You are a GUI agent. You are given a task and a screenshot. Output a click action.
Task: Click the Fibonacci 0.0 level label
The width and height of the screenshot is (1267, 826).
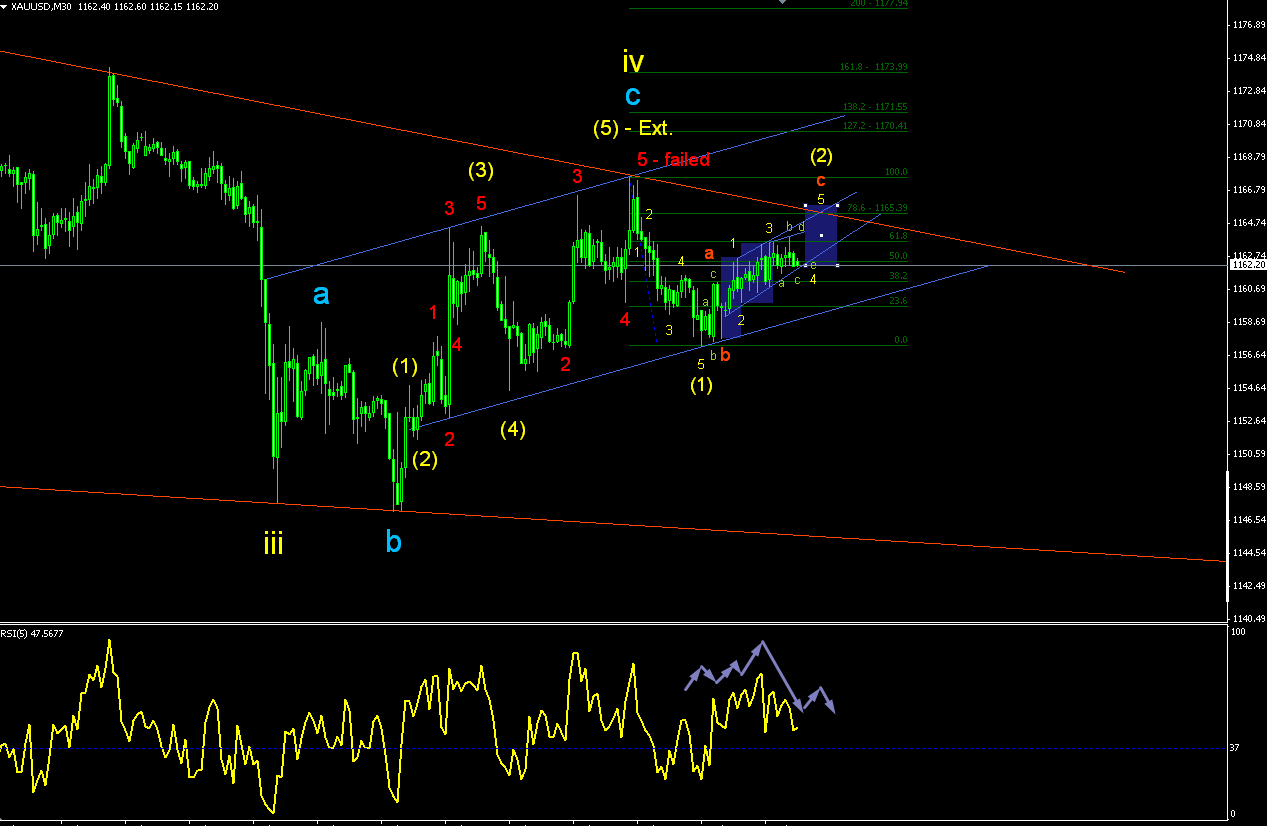pos(900,340)
